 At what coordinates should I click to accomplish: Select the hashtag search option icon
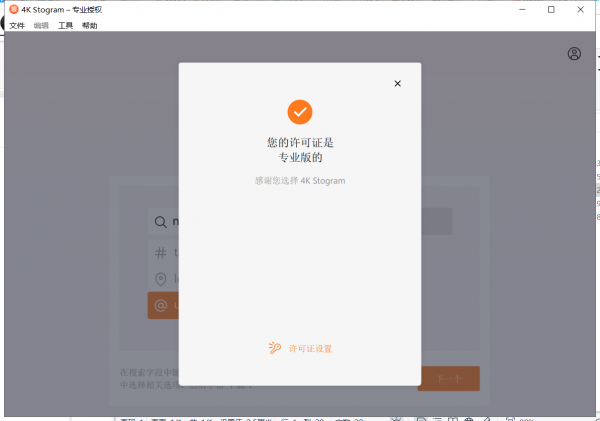[x=161, y=253]
